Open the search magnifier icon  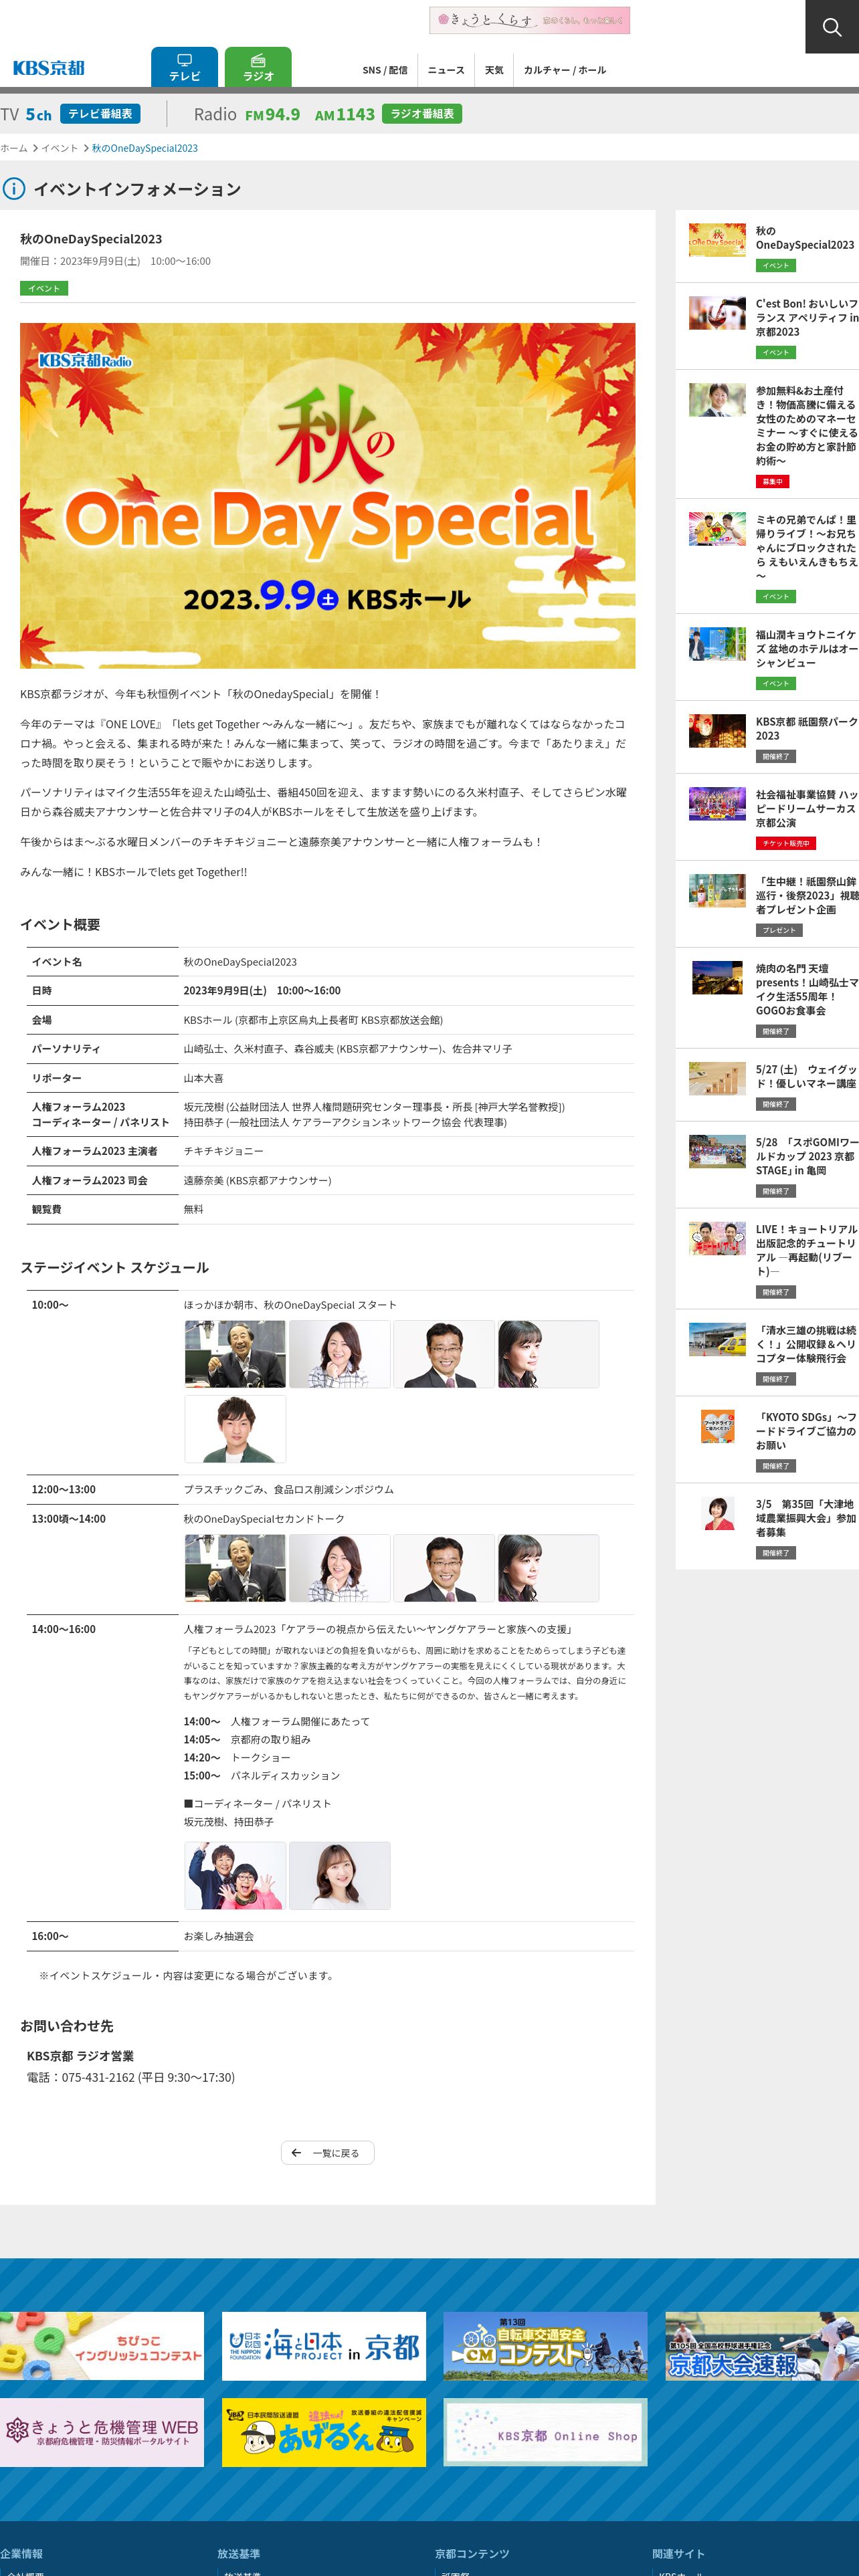[832, 27]
